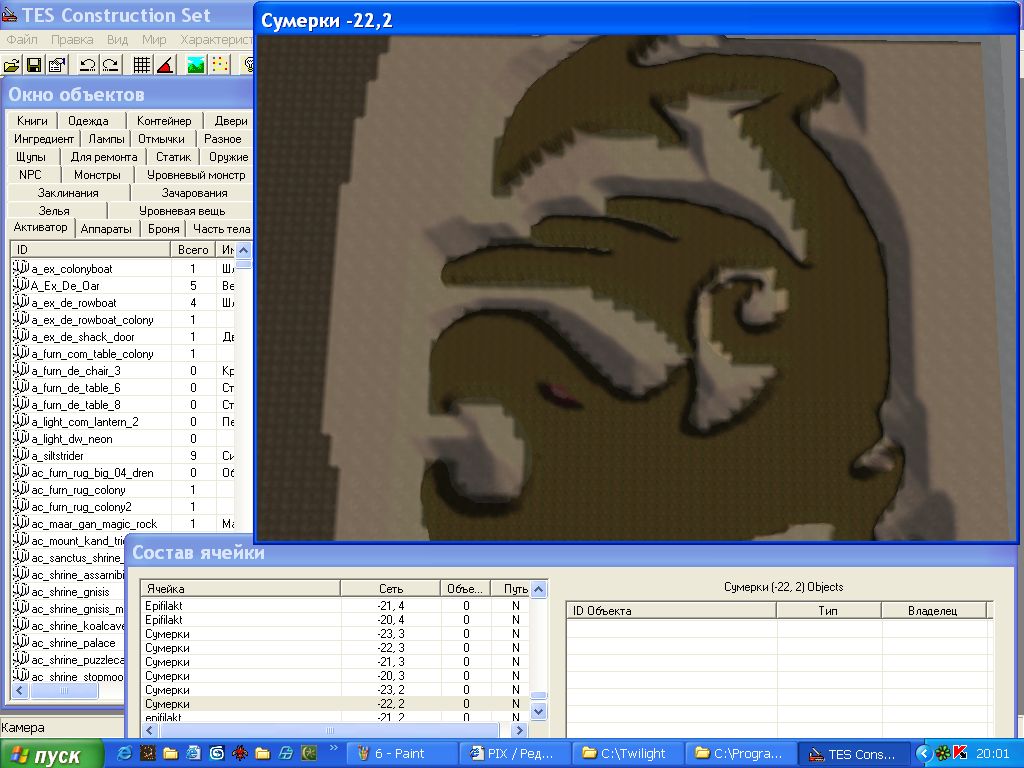1024x768 pixels.
Task: Sort cell list by Сеть column
Action: (391, 588)
